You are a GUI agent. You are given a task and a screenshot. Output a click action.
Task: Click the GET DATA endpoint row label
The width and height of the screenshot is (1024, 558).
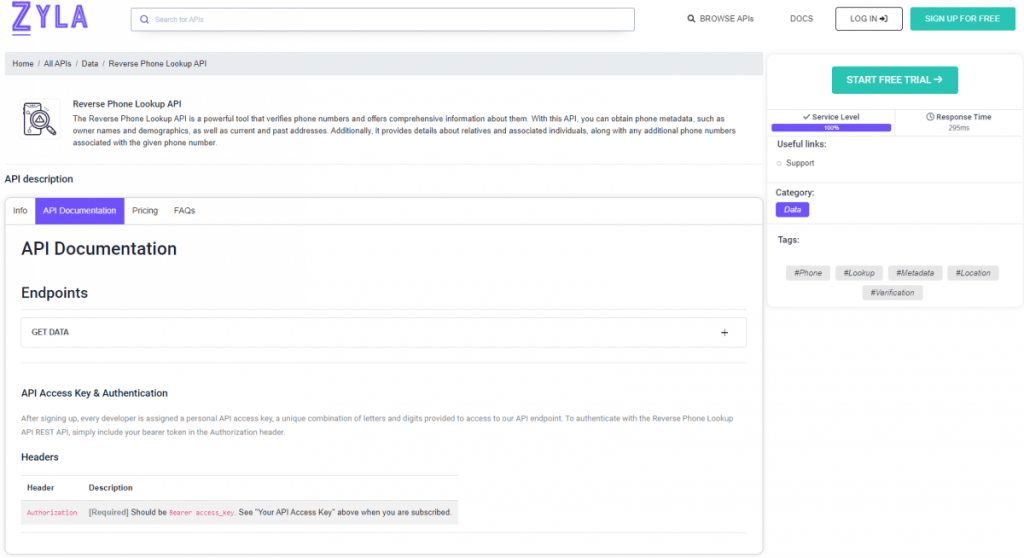coord(50,333)
